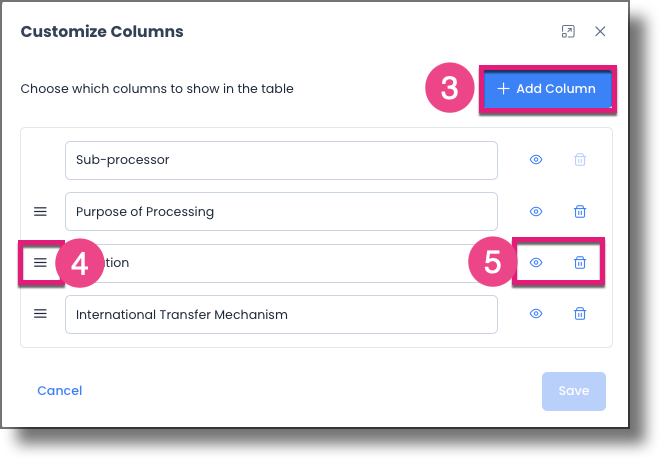Screen dimensions: 661x460
Task: Click drag handle for International Transfer Mechanism
Action: point(41,314)
